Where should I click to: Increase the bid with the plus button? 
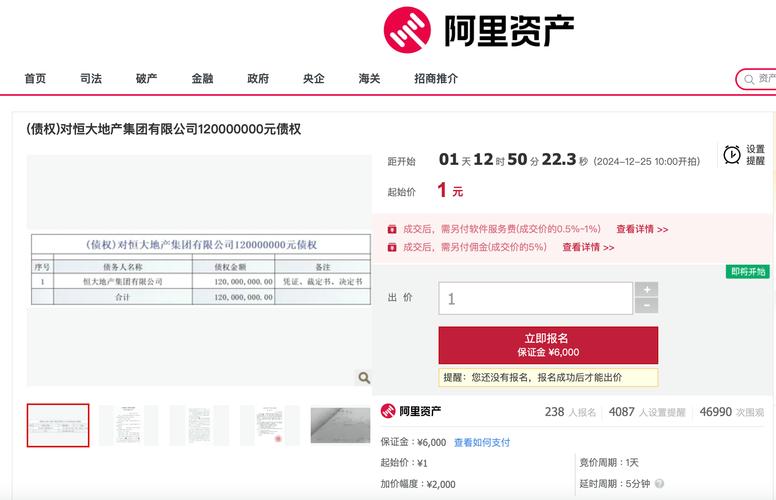coord(646,290)
